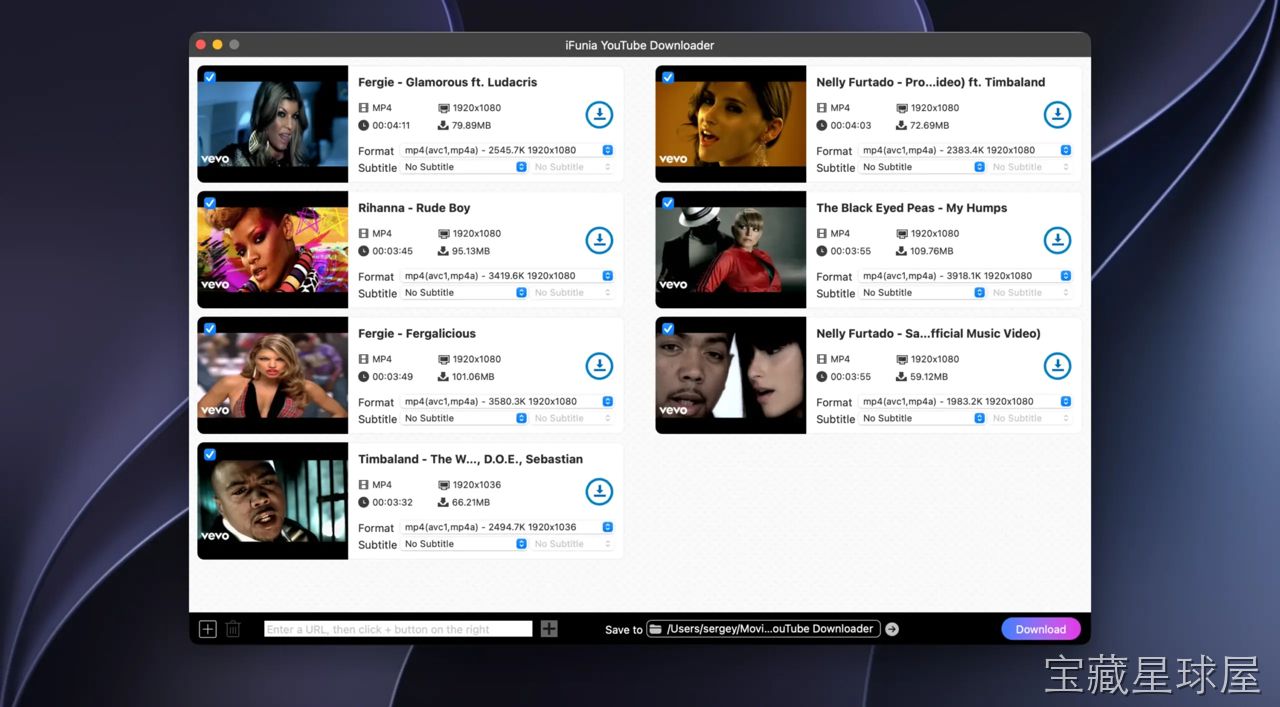1280x707 pixels.
Task: Click the file size '79.89MB'
Action: coord(471,126)
